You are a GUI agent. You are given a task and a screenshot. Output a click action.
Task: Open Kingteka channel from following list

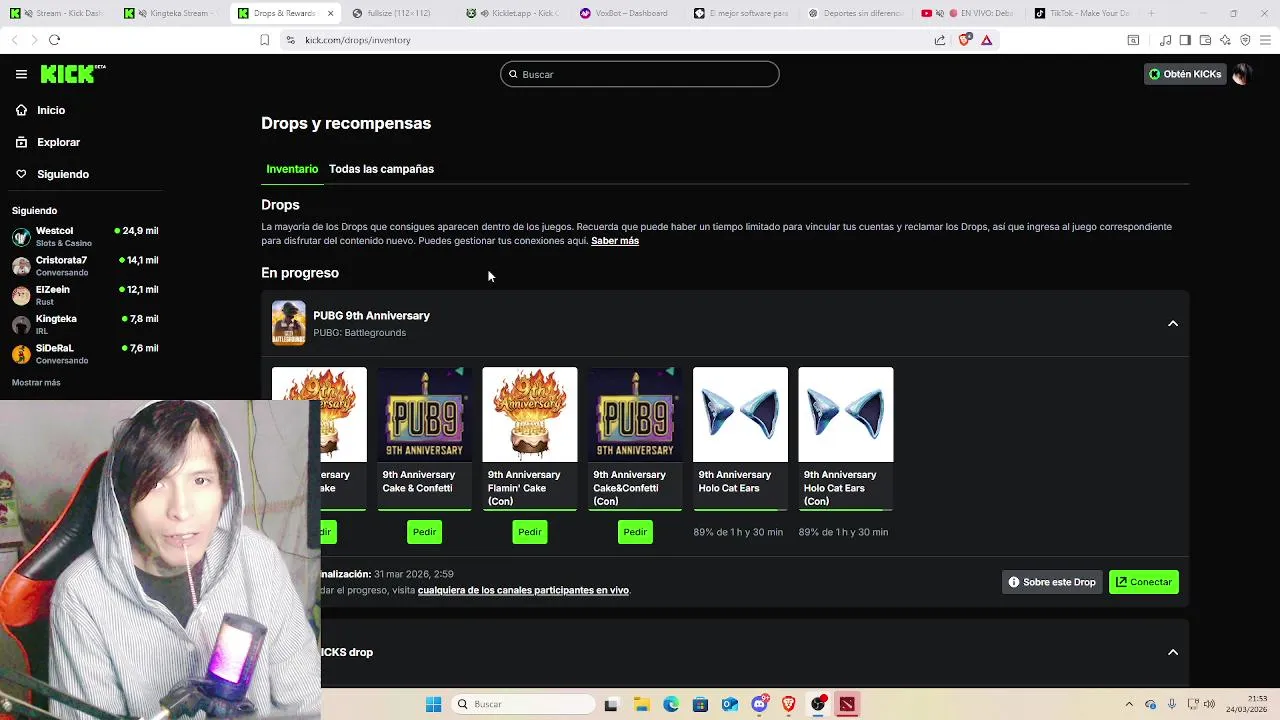coord(85,324)
